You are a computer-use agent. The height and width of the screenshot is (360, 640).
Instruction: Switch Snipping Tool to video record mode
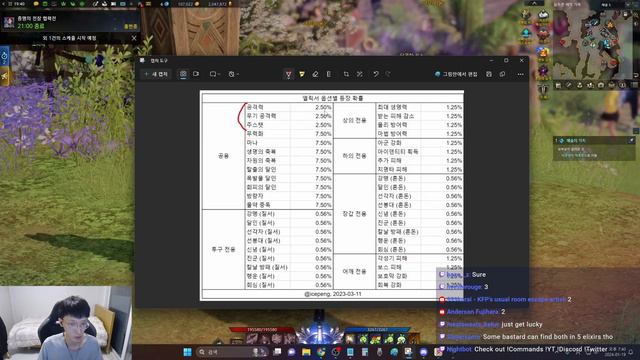pos(196,74)
